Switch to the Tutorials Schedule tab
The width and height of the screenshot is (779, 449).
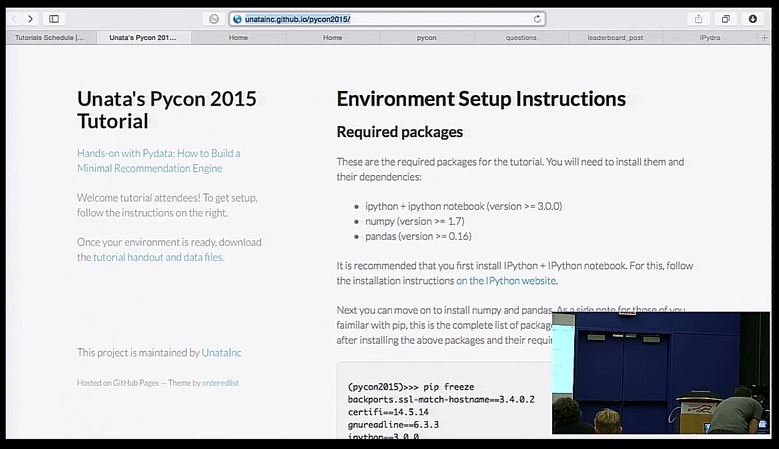coord(49,37)
